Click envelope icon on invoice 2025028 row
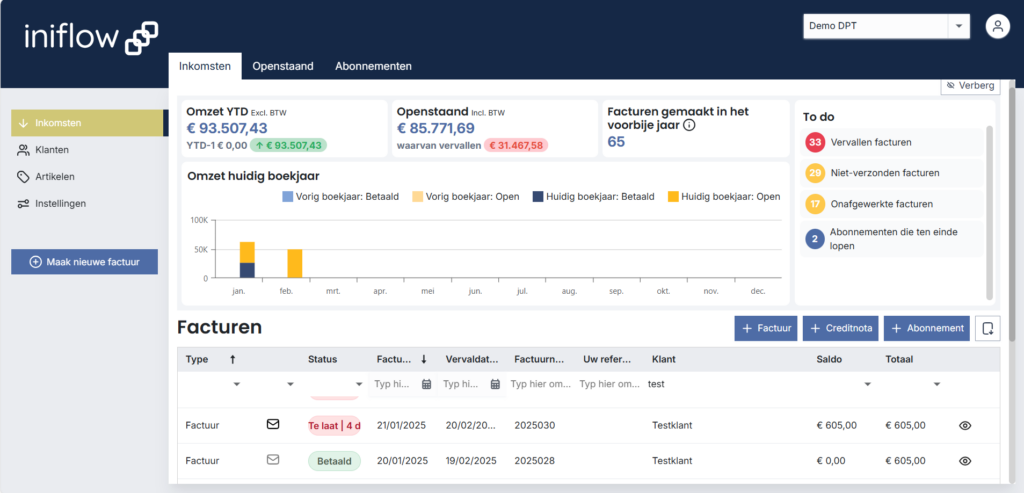 coord(273,460)
